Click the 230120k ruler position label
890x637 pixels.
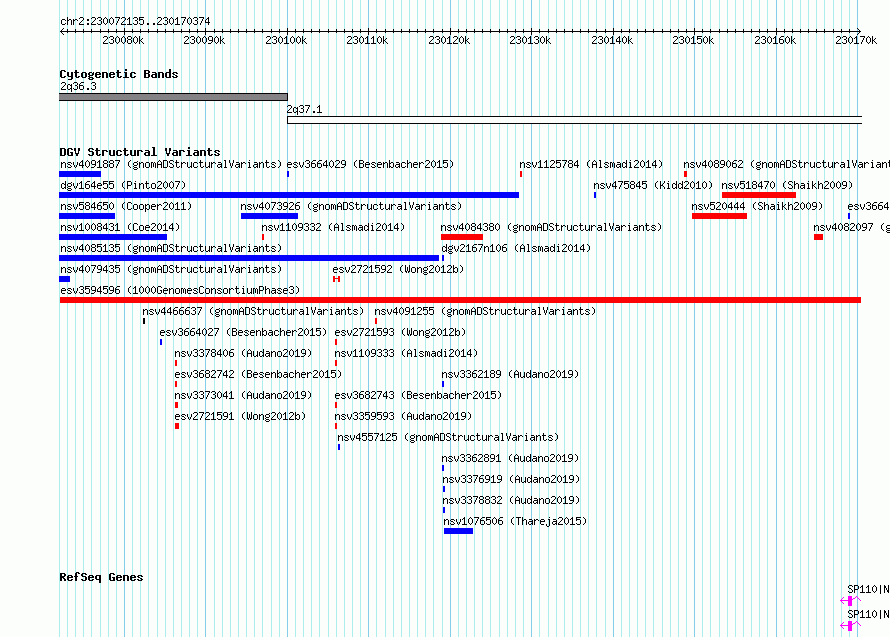point(449,40)
